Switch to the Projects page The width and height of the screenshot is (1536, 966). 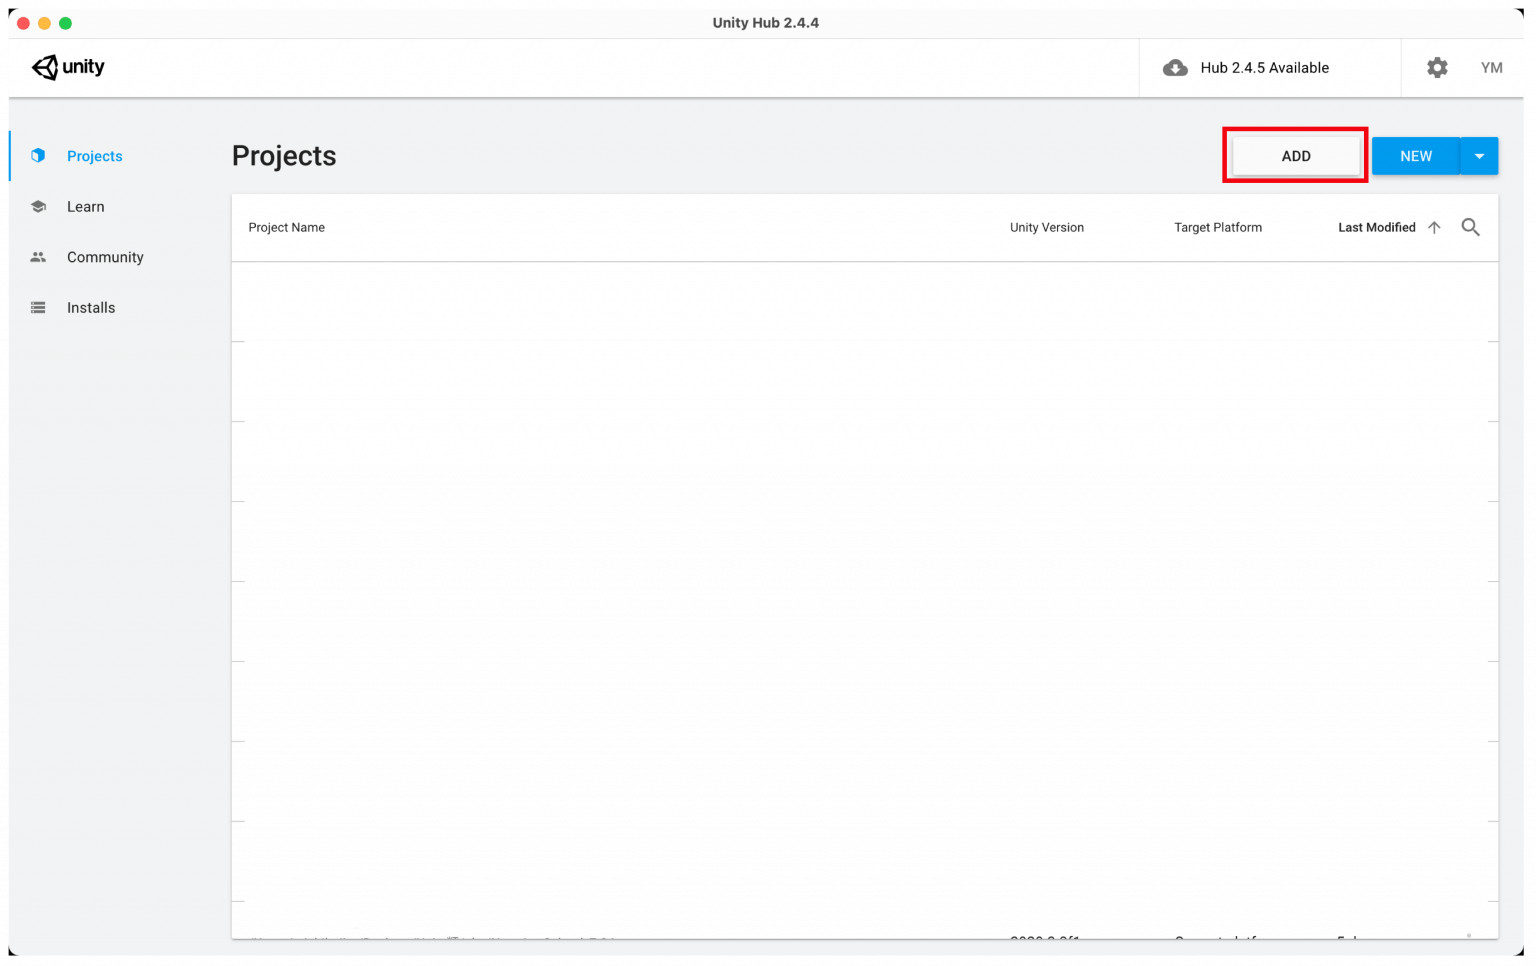tap(94, 156)
